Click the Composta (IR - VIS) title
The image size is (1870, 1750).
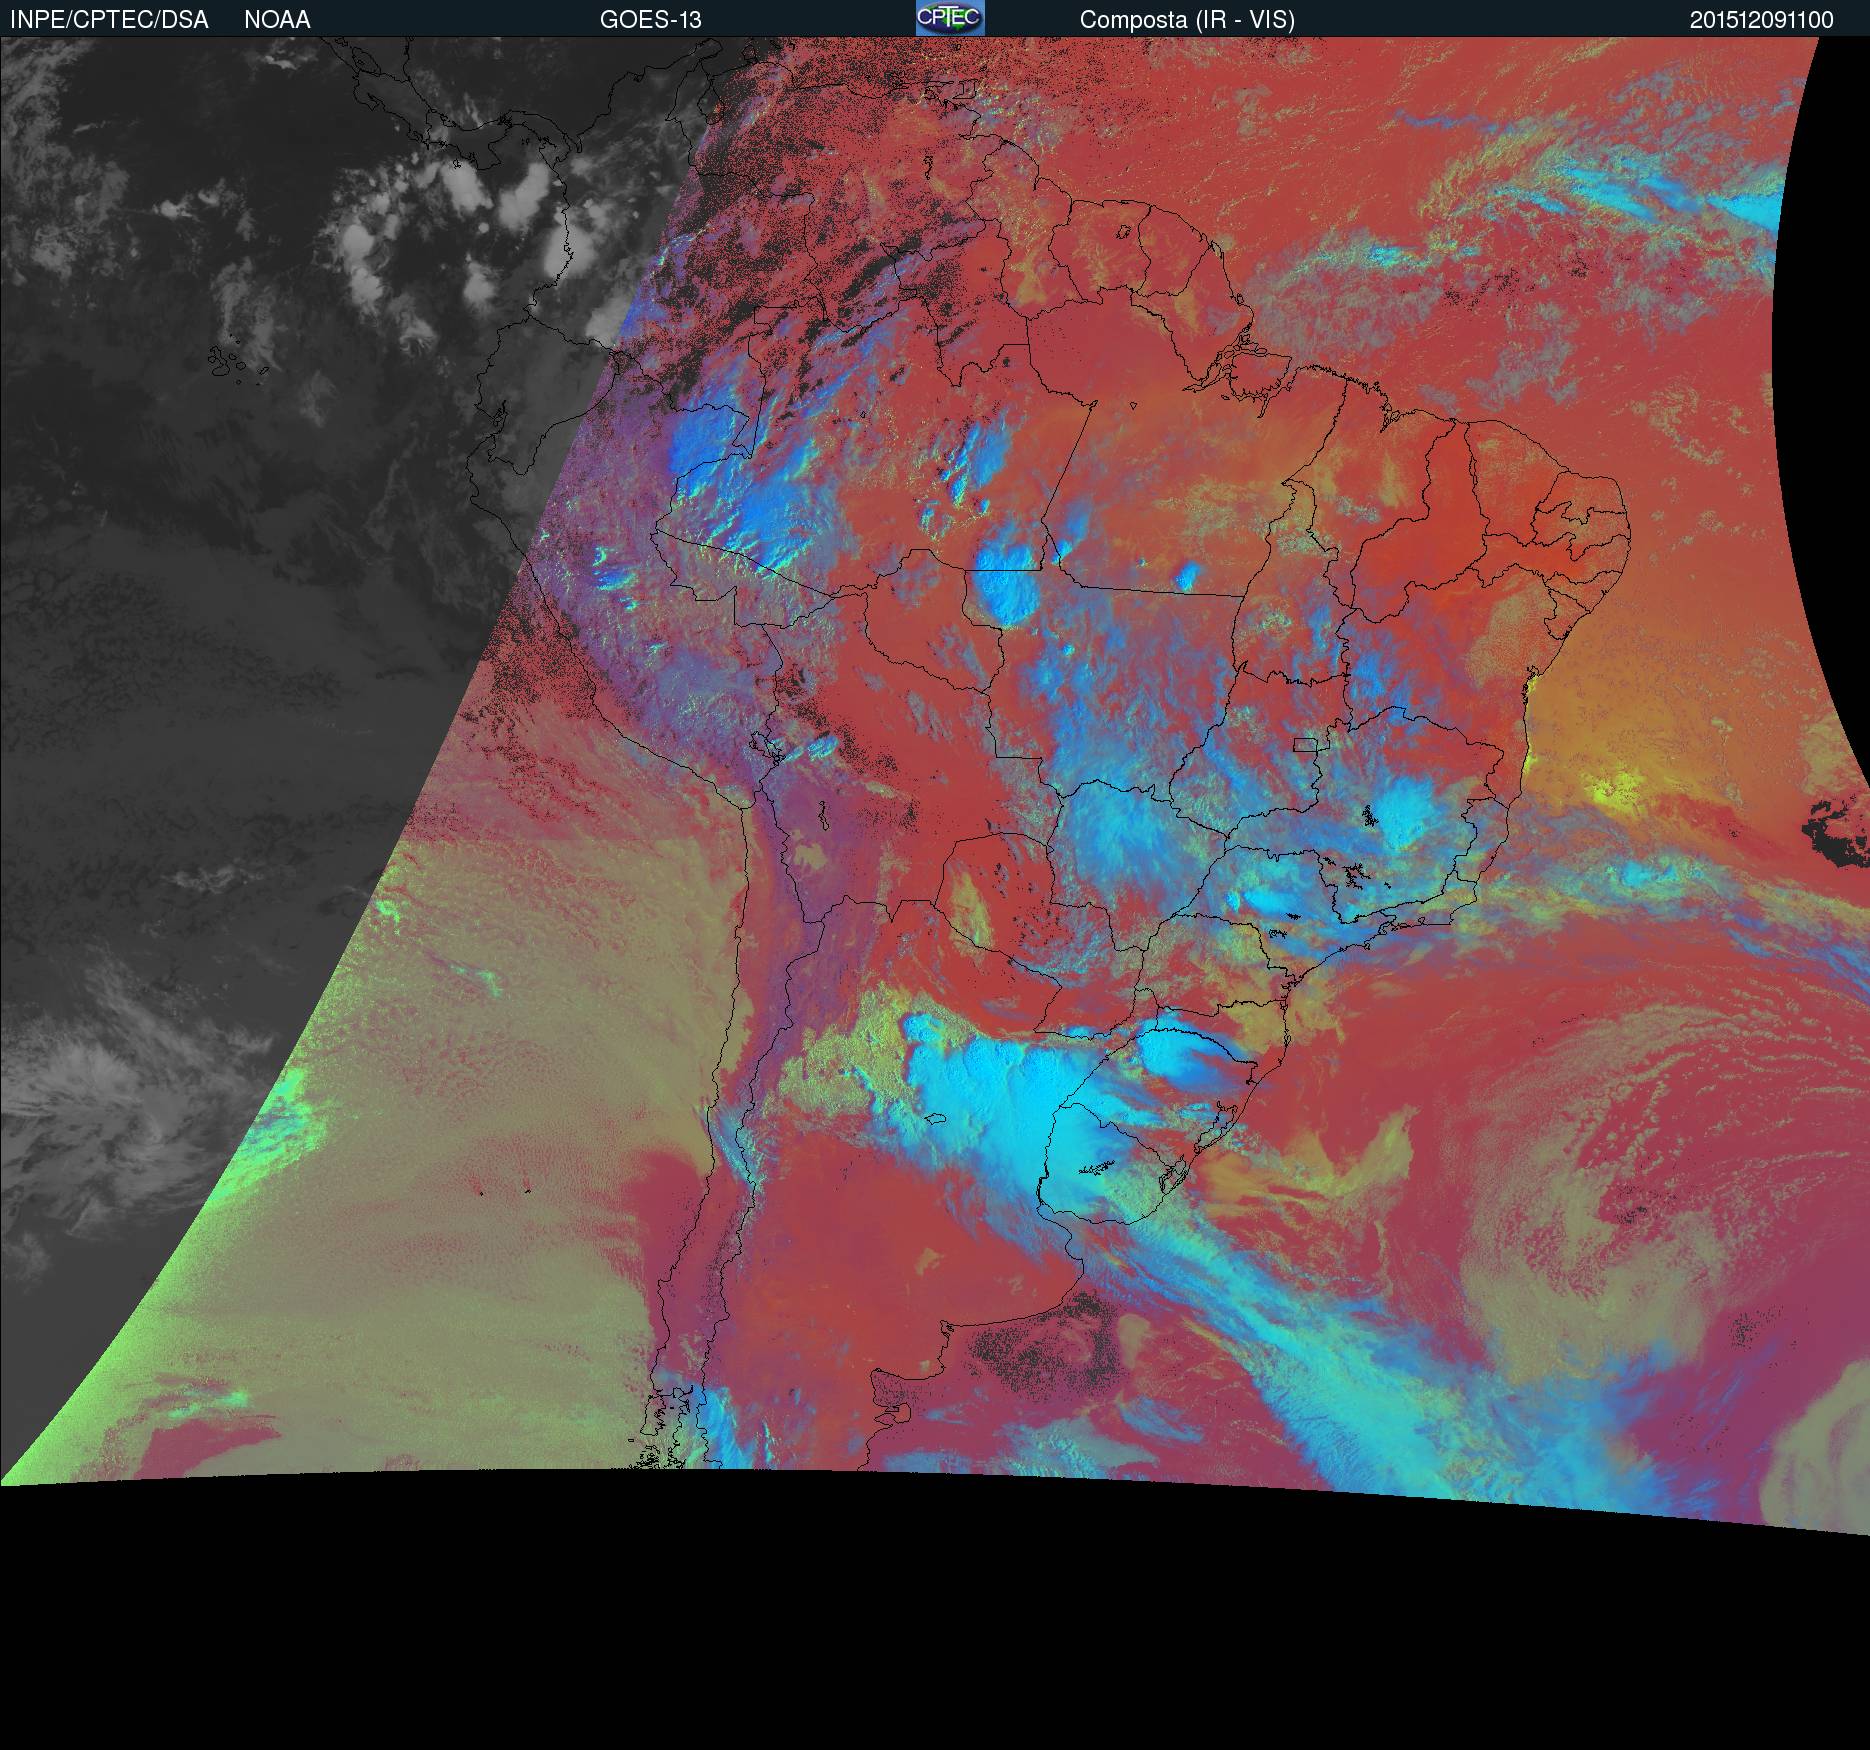click(x=1187, y=20)
